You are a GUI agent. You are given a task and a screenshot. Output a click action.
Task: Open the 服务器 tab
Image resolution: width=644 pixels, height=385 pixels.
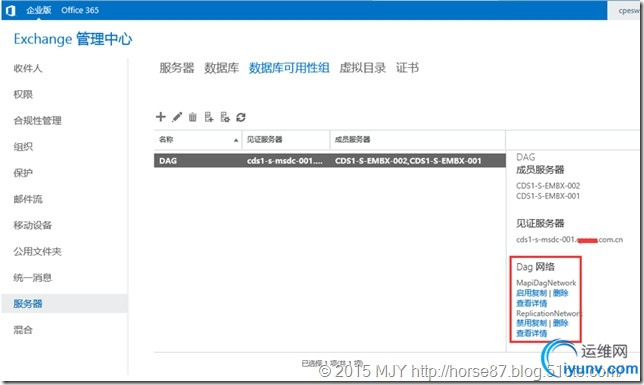coord(177,68)
